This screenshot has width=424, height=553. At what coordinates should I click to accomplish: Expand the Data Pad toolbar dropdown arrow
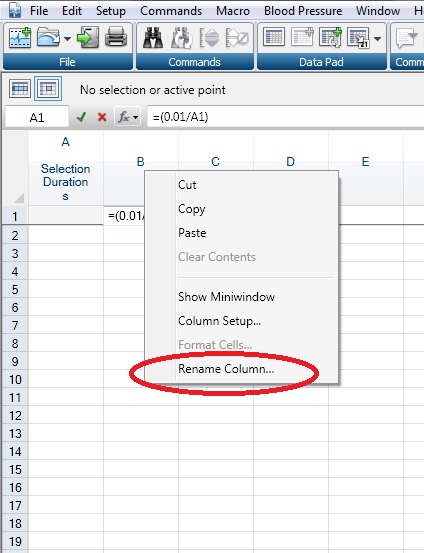(x=377, y=38)
